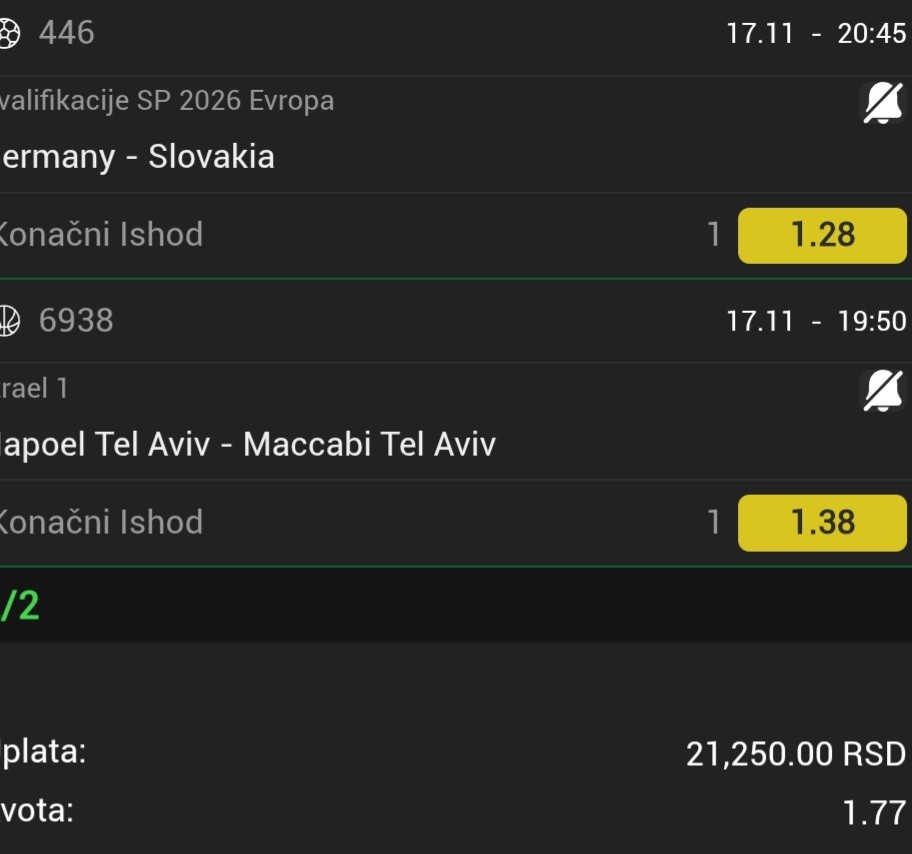Click the green 2/2 ticket status counter

[20, 606]
